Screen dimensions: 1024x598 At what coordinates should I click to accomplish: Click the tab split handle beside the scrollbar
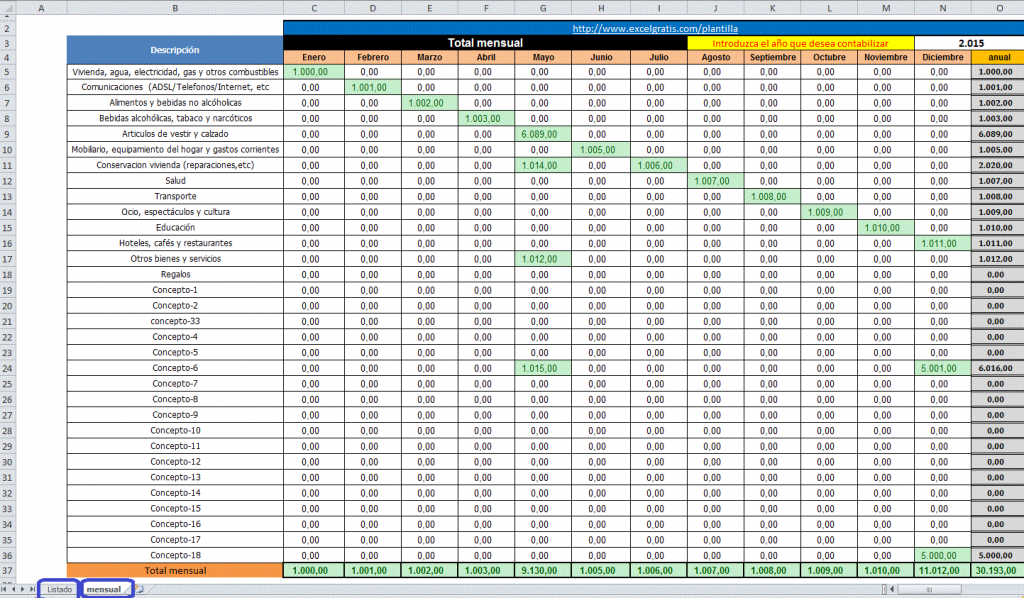tap(884, 590)
